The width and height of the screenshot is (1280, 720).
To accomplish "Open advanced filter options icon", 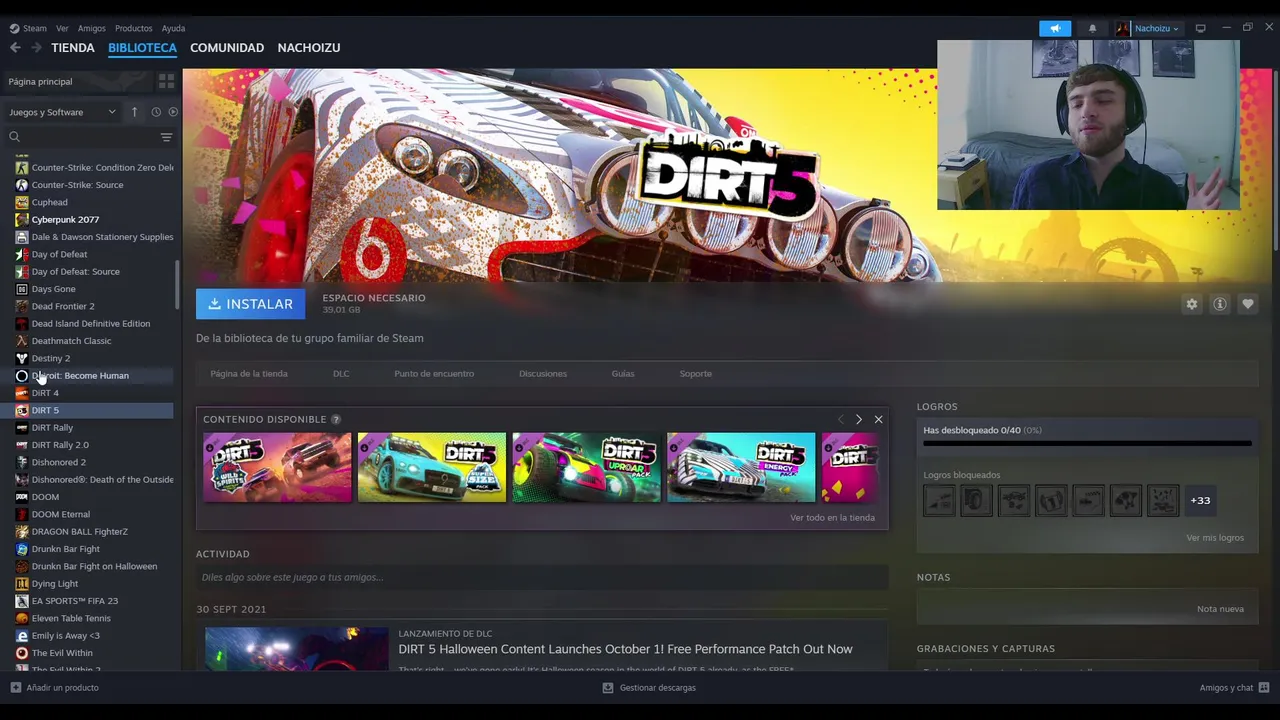I will coord(166,137).
